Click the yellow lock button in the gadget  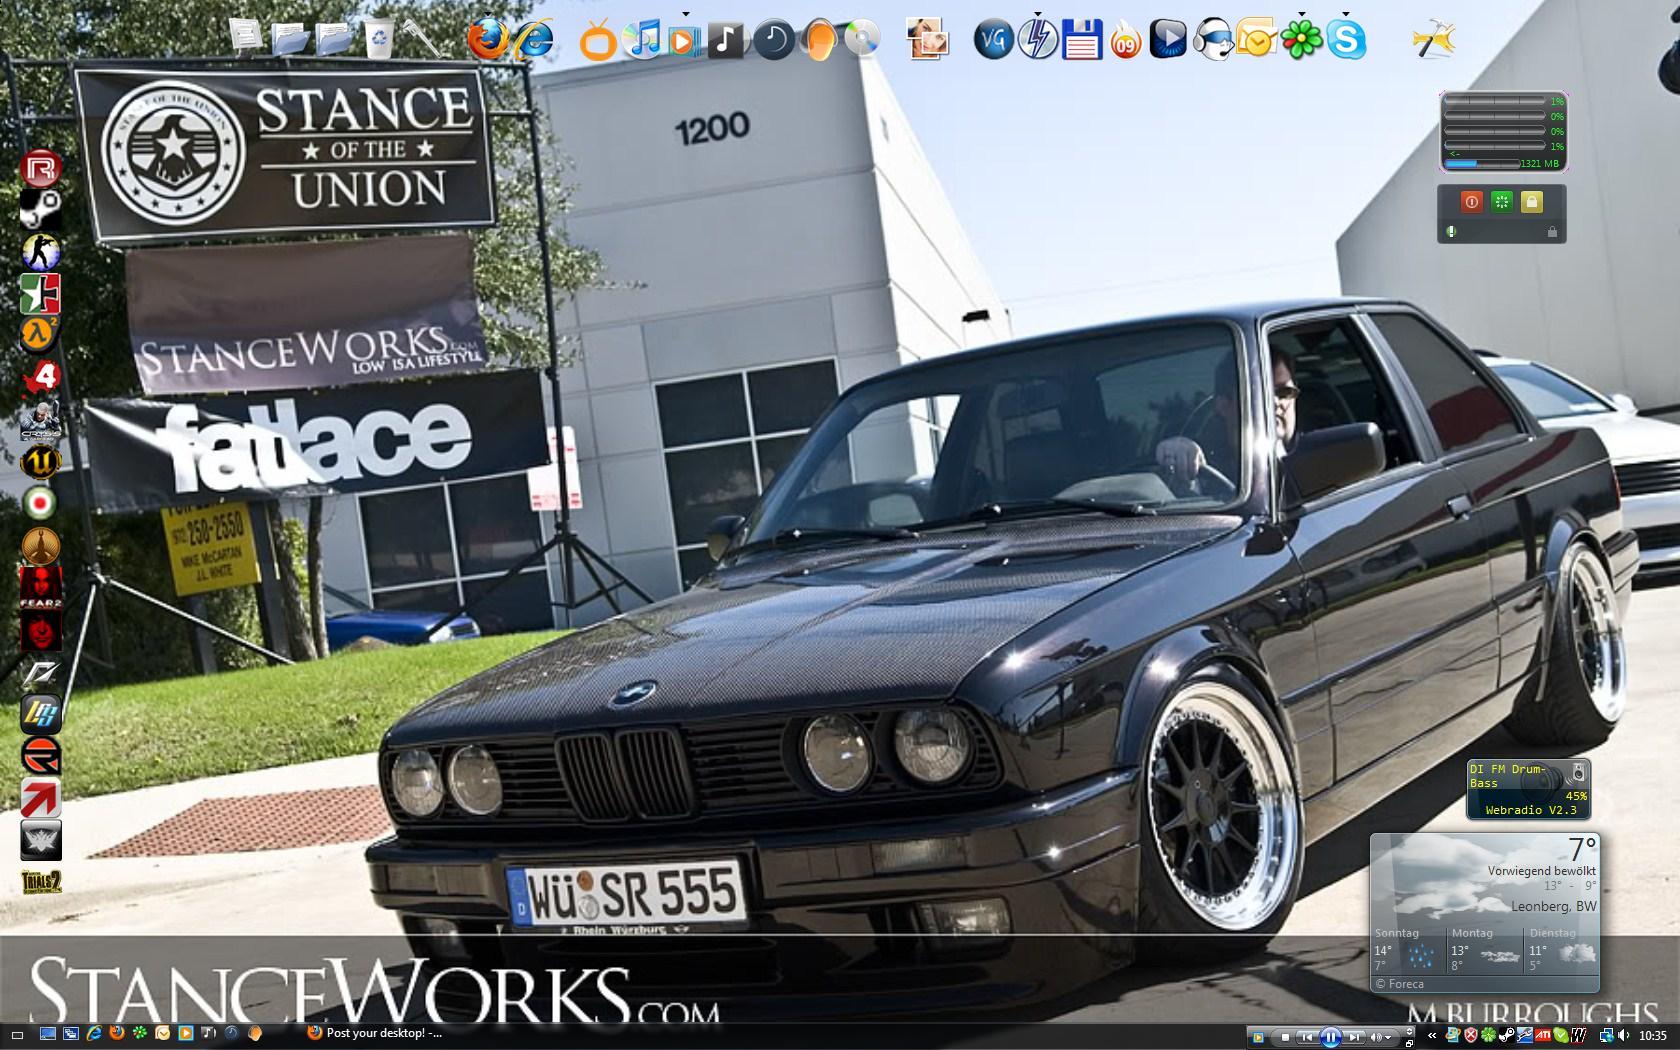click(x=1531, y=202)
